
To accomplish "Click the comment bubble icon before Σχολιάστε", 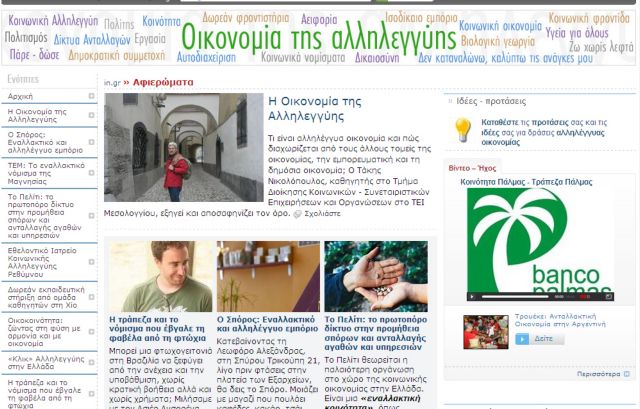I will coord(298,214).
